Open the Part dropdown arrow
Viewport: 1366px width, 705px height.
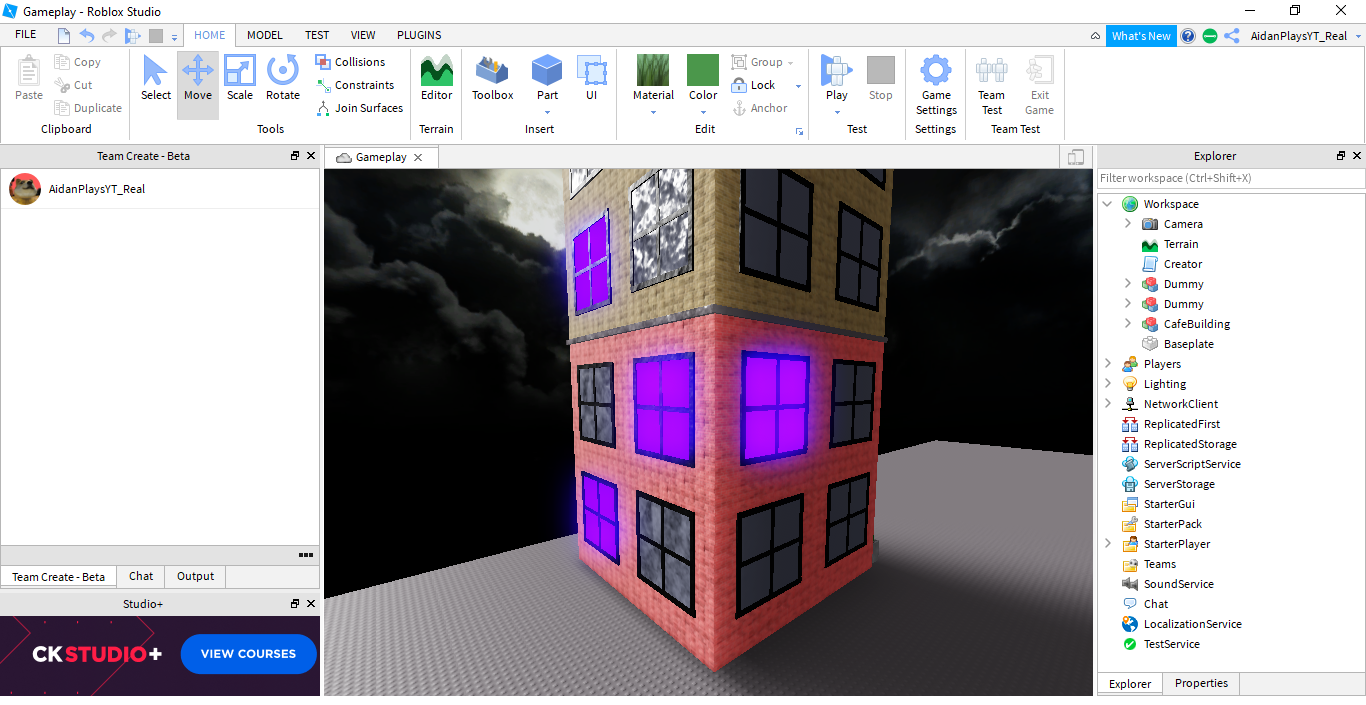(547, 112)
